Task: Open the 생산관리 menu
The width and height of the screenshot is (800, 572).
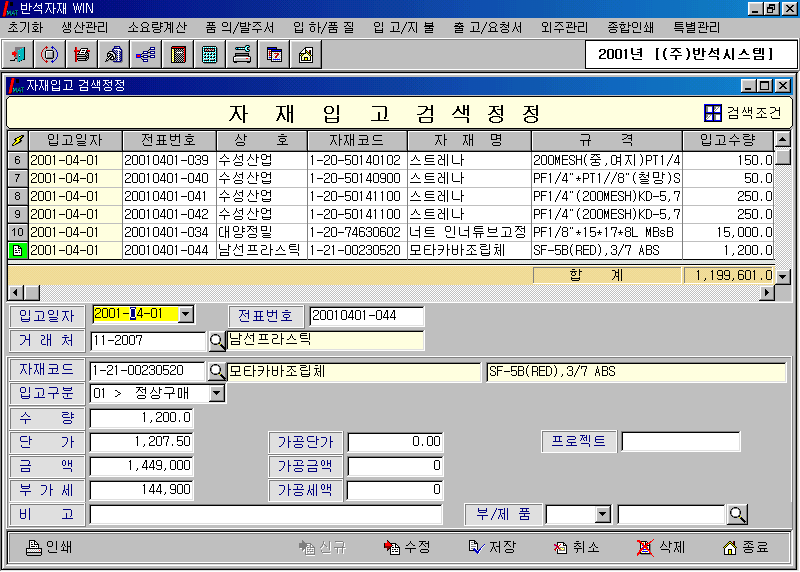Action: point(88,27)
